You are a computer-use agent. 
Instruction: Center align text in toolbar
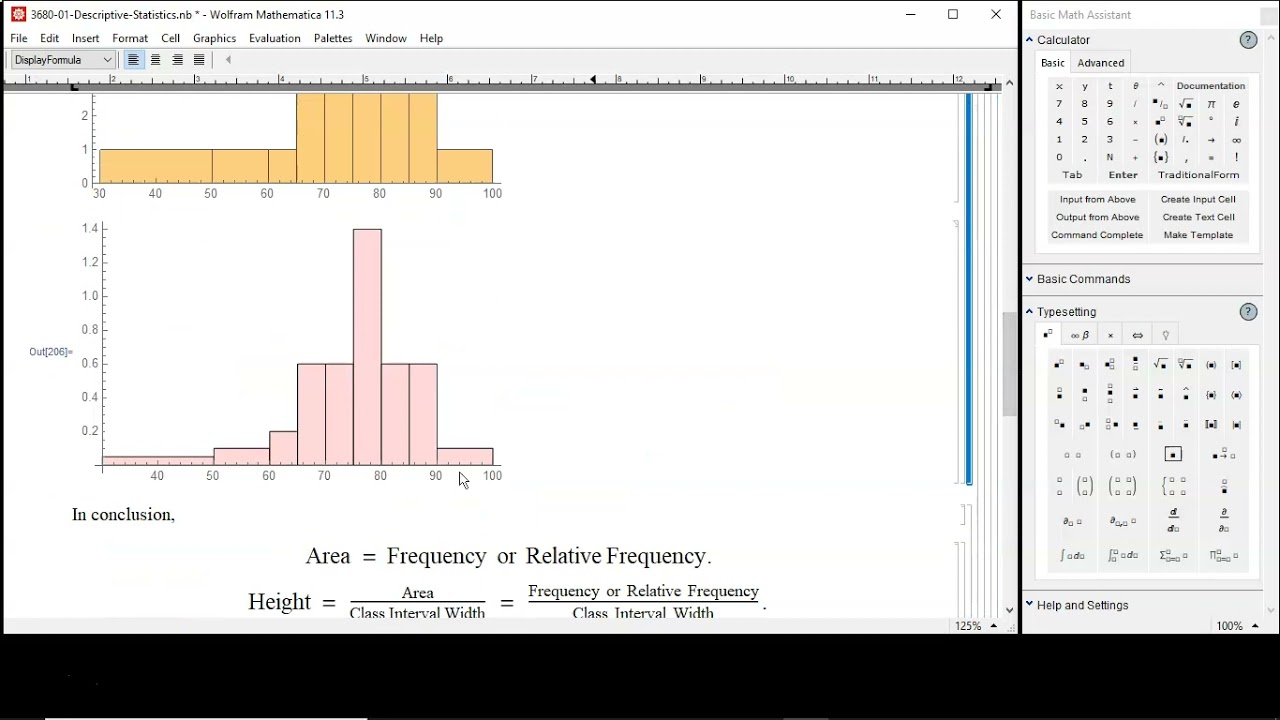(155, 60)
